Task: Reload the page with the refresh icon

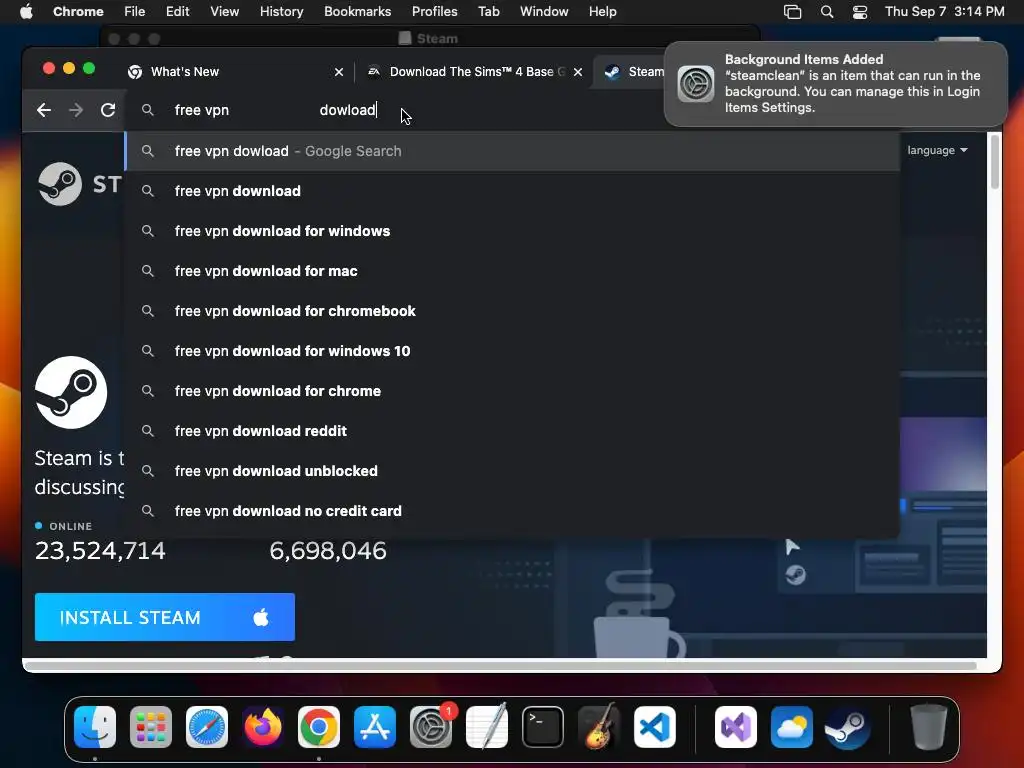Action: 108,110
